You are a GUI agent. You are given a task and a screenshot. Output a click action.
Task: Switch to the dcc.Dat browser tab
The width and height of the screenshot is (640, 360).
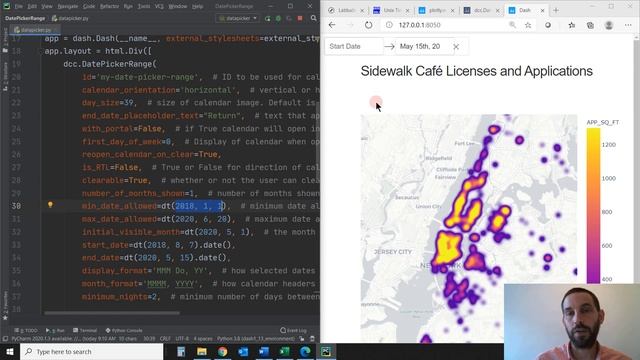tap(482, 10)
